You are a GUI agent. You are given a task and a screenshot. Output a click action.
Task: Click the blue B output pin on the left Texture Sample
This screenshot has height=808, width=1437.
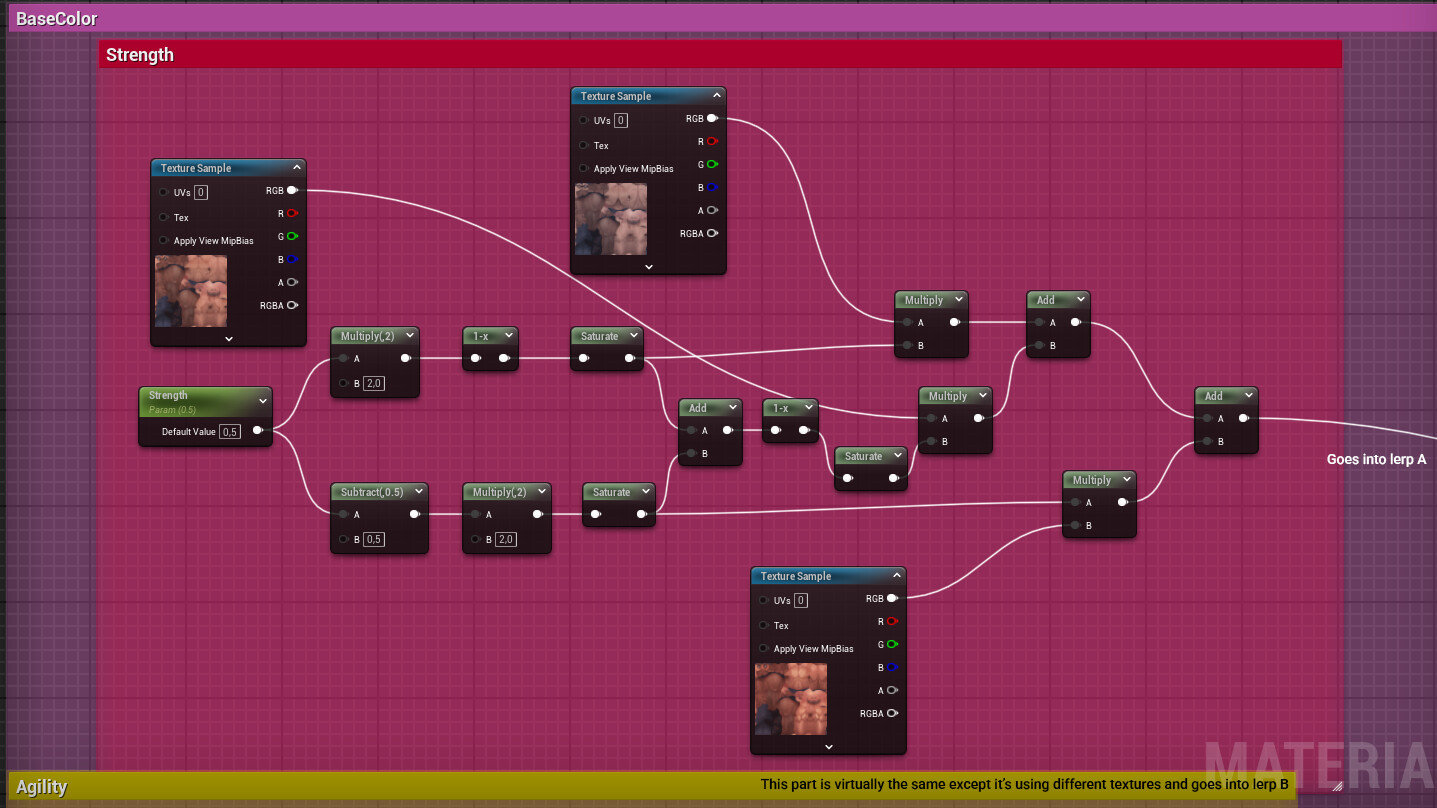click(293, 259)
